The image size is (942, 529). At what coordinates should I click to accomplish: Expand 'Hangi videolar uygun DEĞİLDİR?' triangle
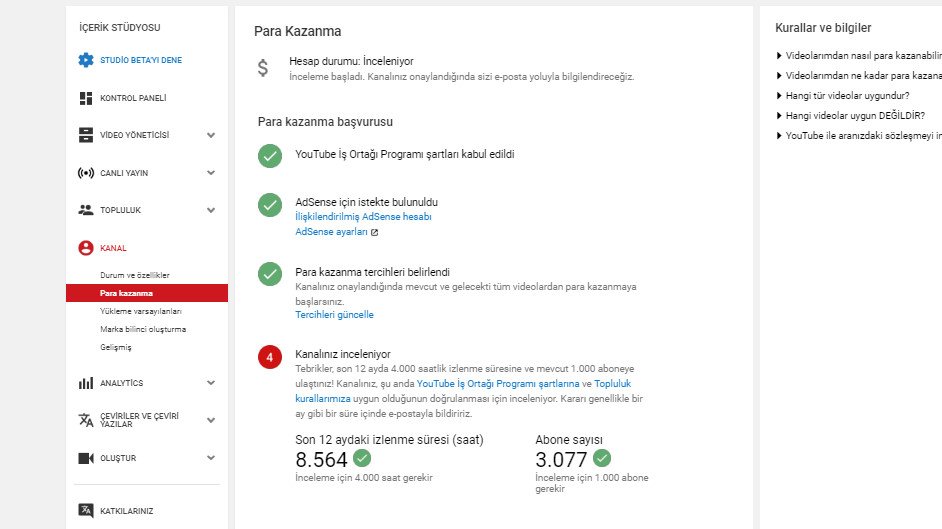(779, 115)
